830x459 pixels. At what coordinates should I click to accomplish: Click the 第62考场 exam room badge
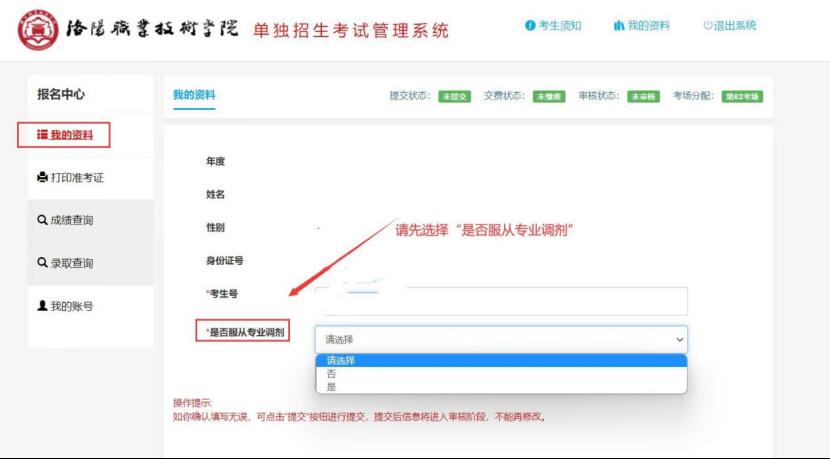742,97
